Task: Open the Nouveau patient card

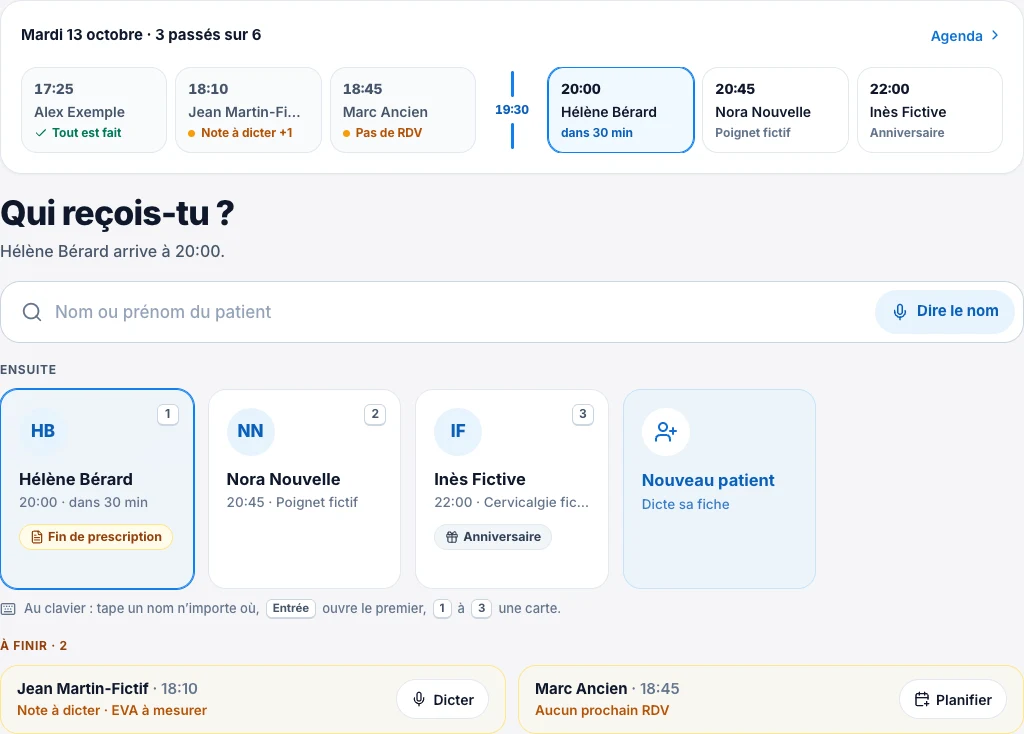Action: tap(719, 489)
